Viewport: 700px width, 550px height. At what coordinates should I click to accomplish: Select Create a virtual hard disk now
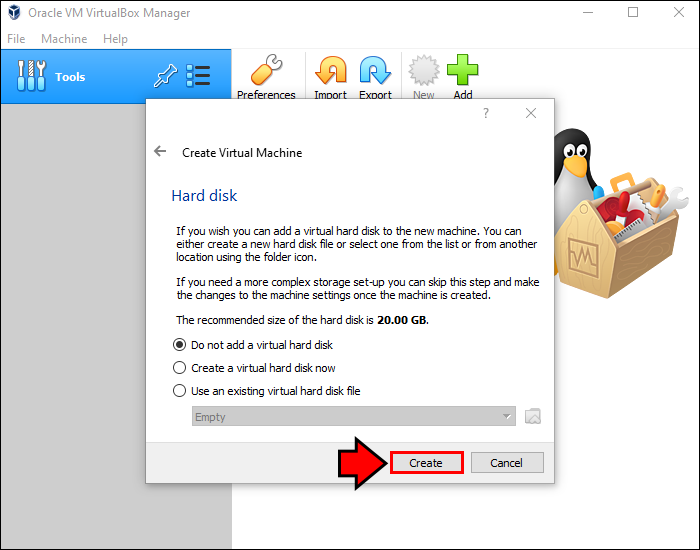(254, 368)
